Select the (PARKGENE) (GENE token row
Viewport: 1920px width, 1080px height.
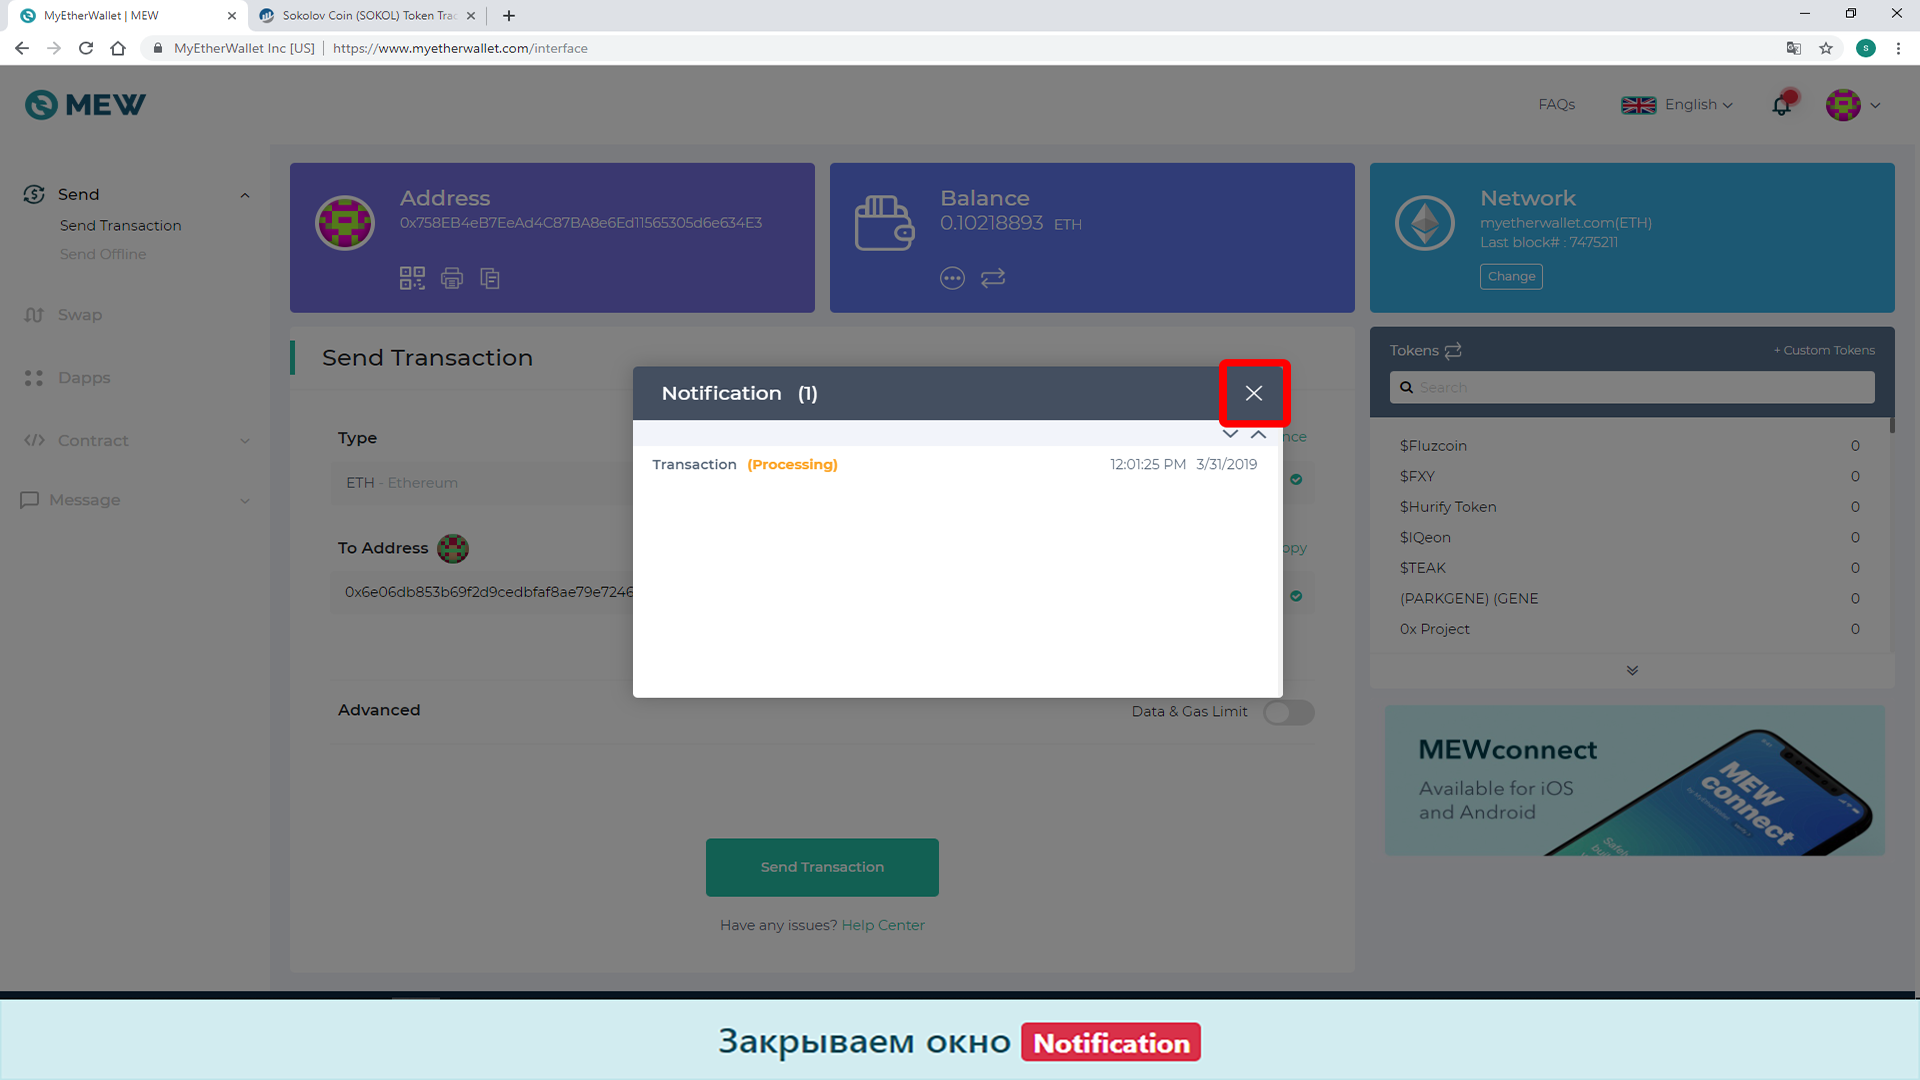(x=1630, y=598)
